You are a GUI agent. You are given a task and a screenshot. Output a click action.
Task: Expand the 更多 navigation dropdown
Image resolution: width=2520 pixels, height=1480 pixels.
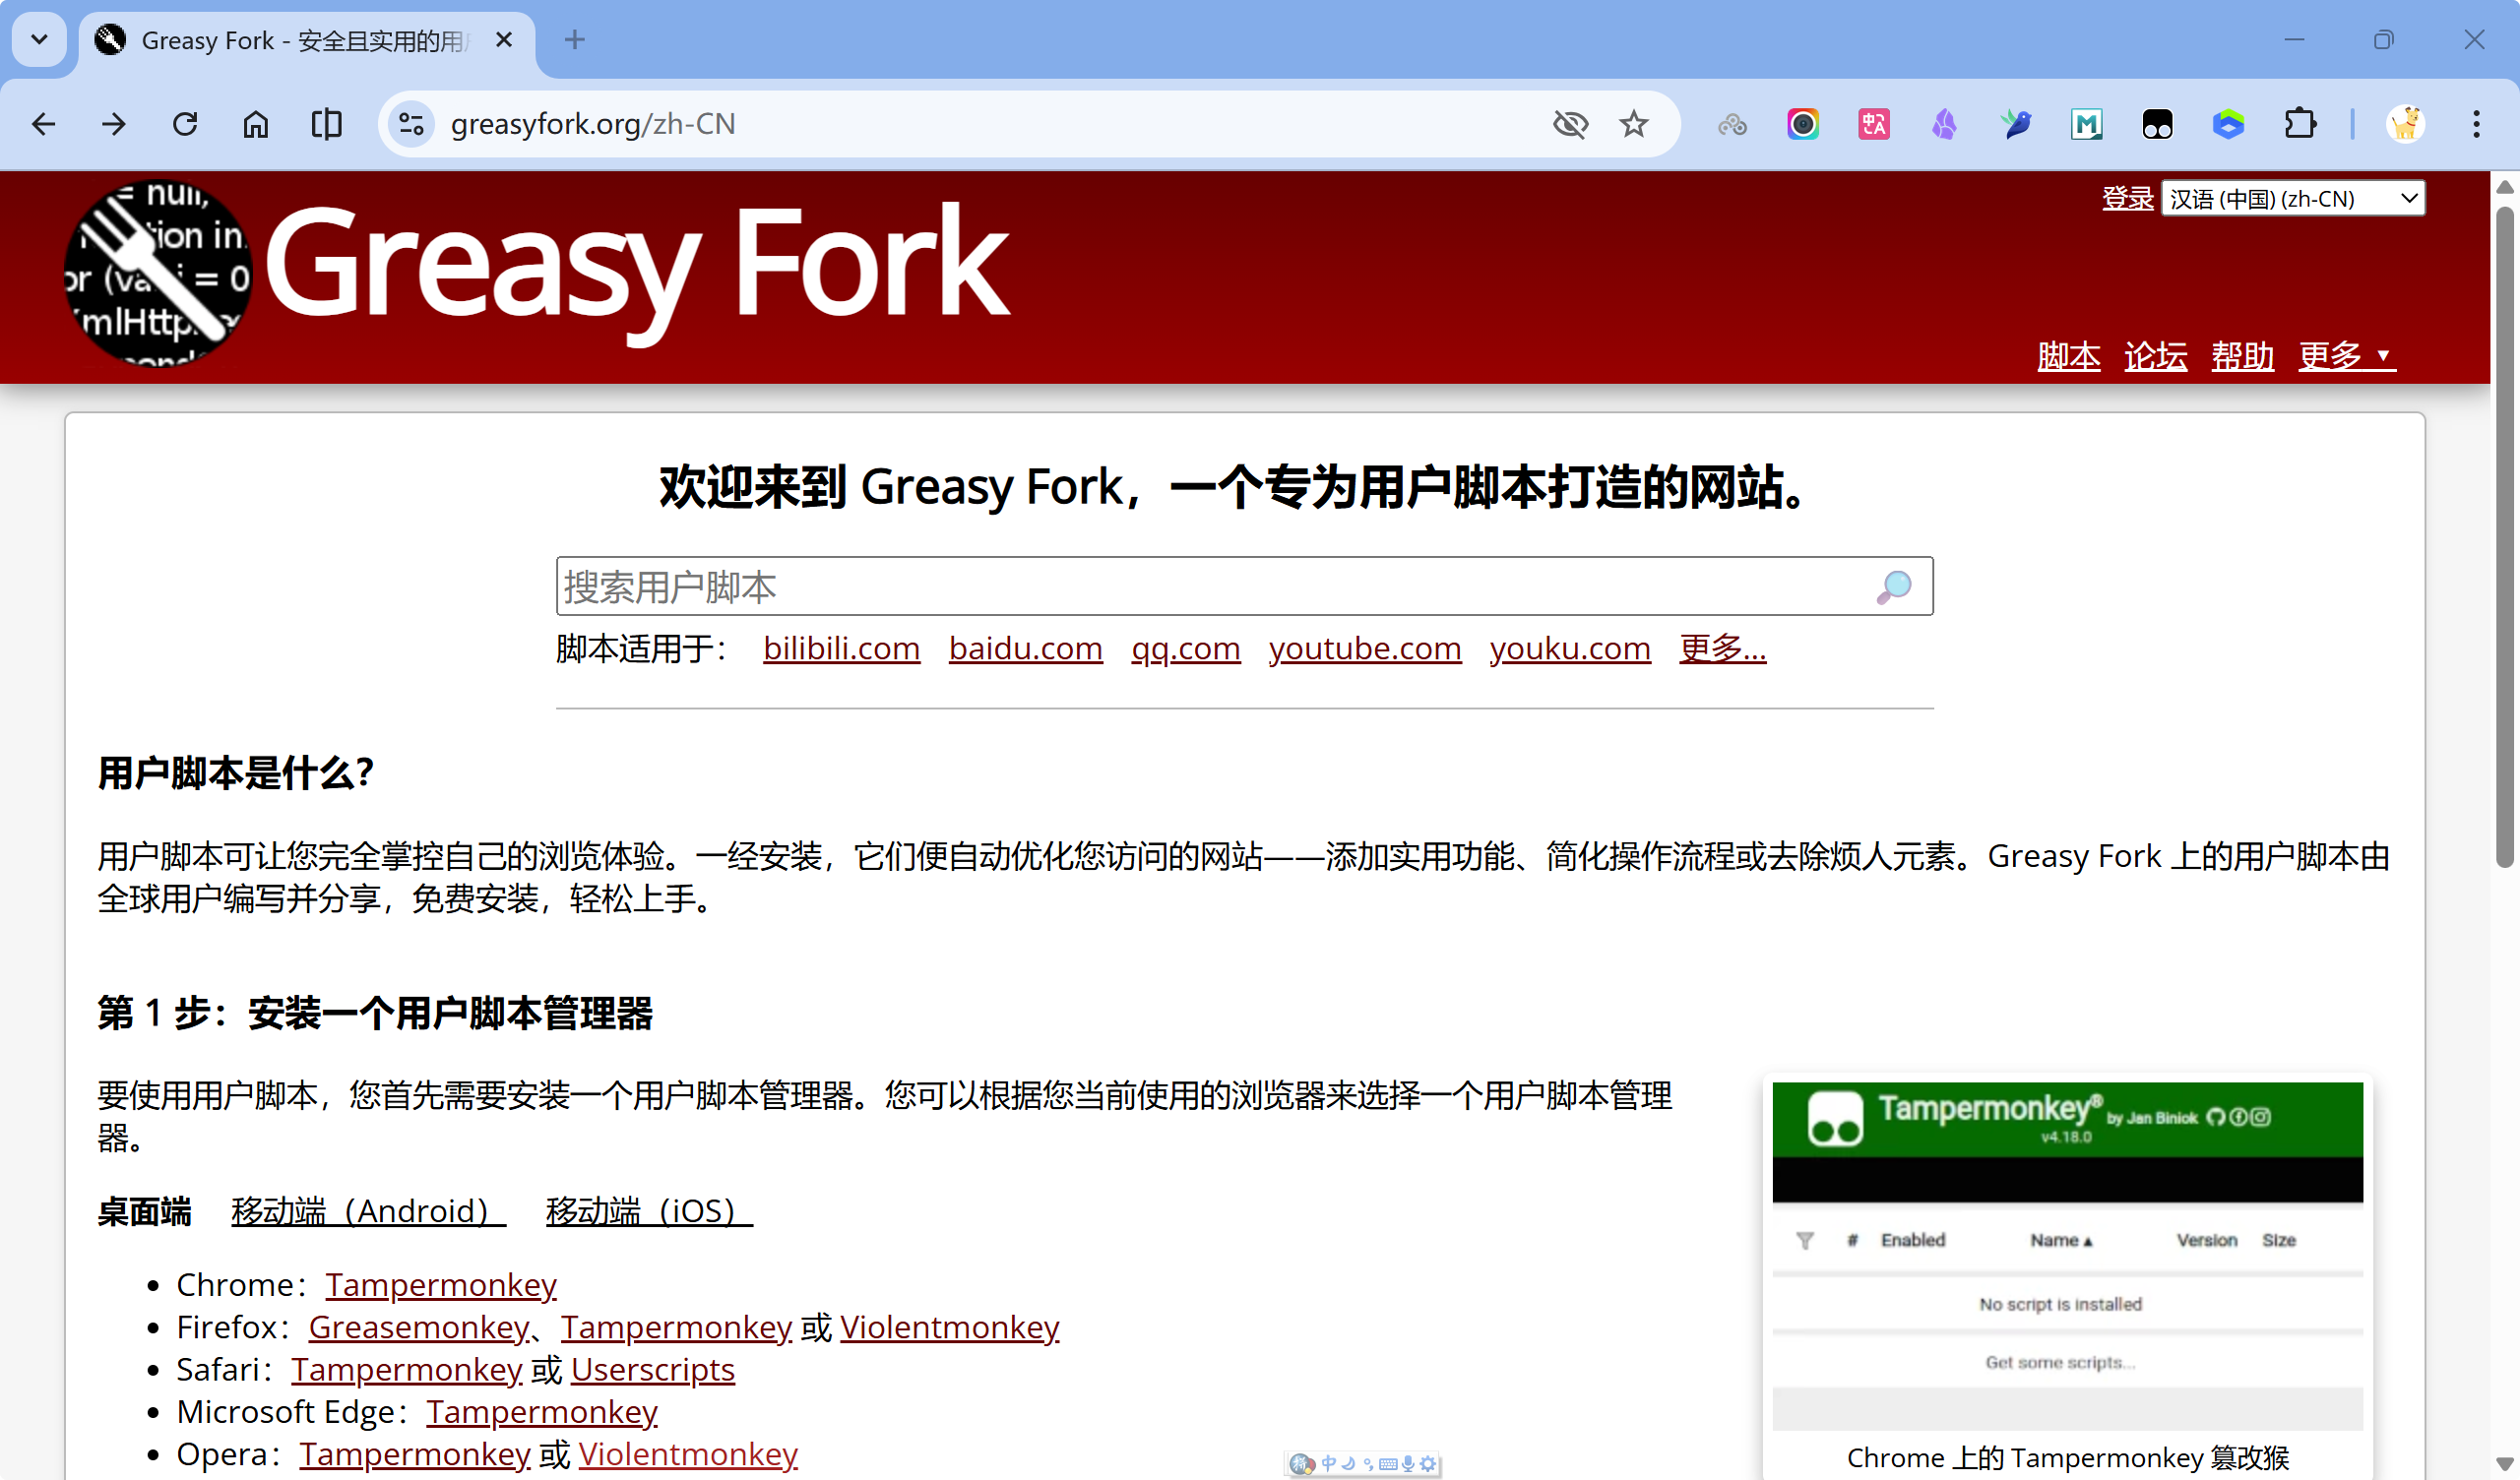coord(2345,356)
